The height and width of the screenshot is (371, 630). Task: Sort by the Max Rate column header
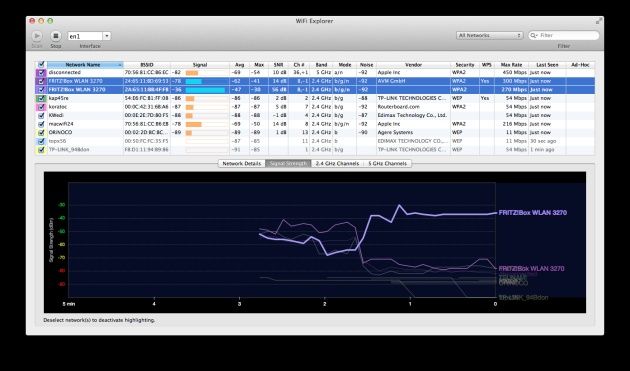point(511,65)
